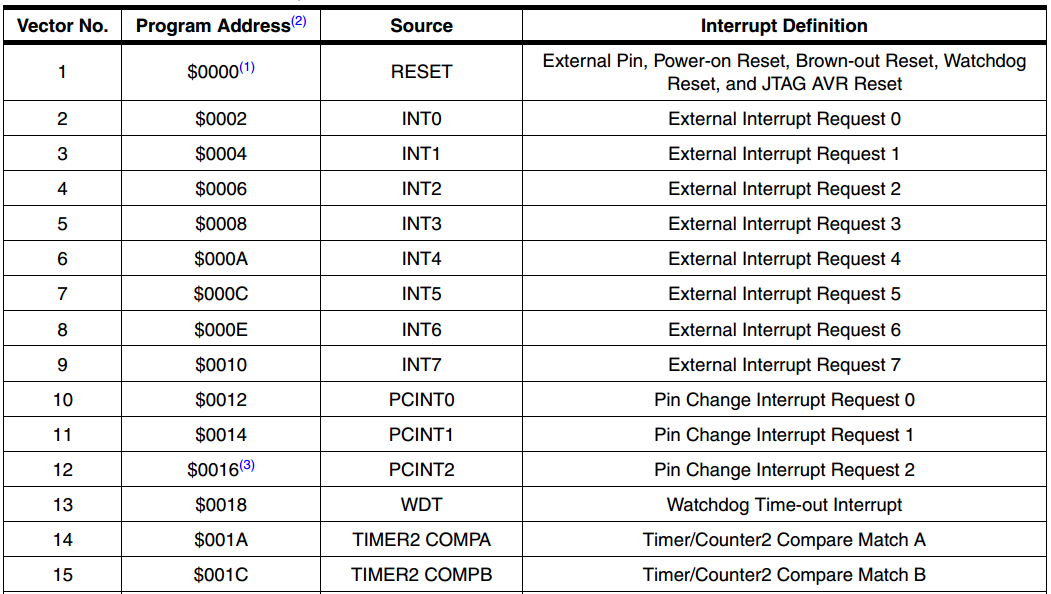The image size is (1051, 594).
Task: Click the $0010 program address
Action: [221, 365]
